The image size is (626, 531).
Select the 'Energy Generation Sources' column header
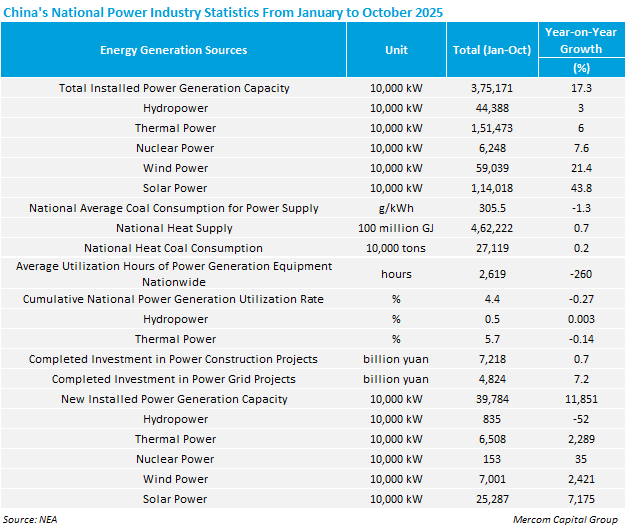tap(174, 50)
